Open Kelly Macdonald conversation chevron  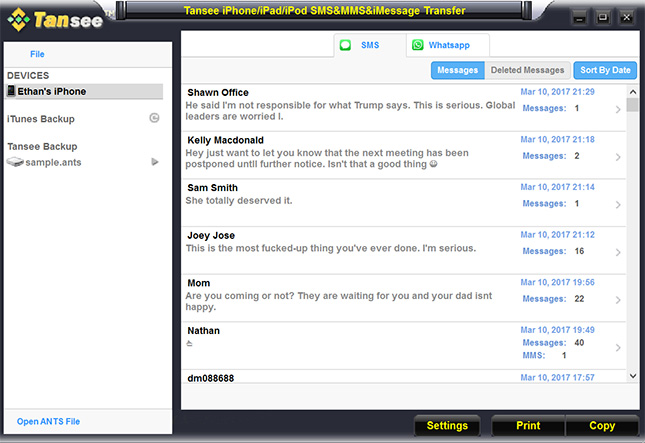tap(618, 157)
